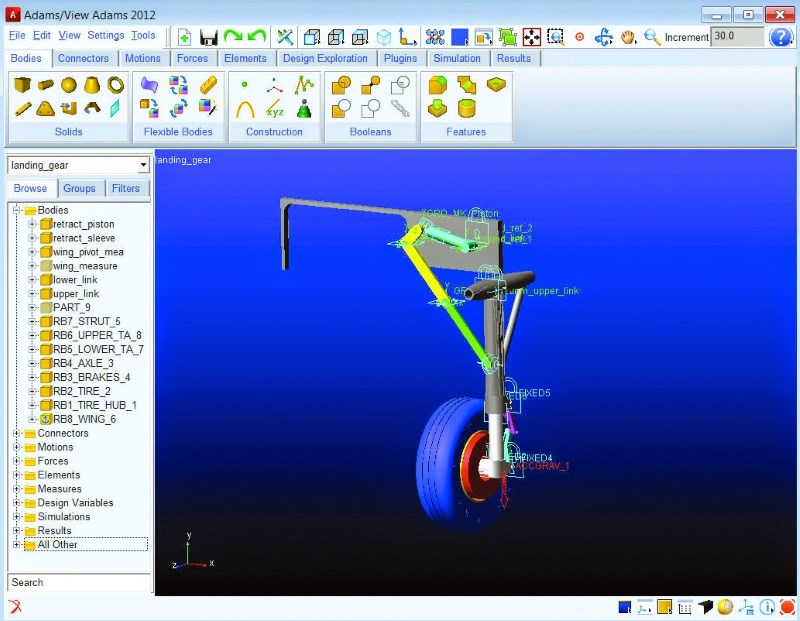Select the wireframe/shaded render toggle cube icon
This screenshot has height=621, width=800.
pos(312,37)
